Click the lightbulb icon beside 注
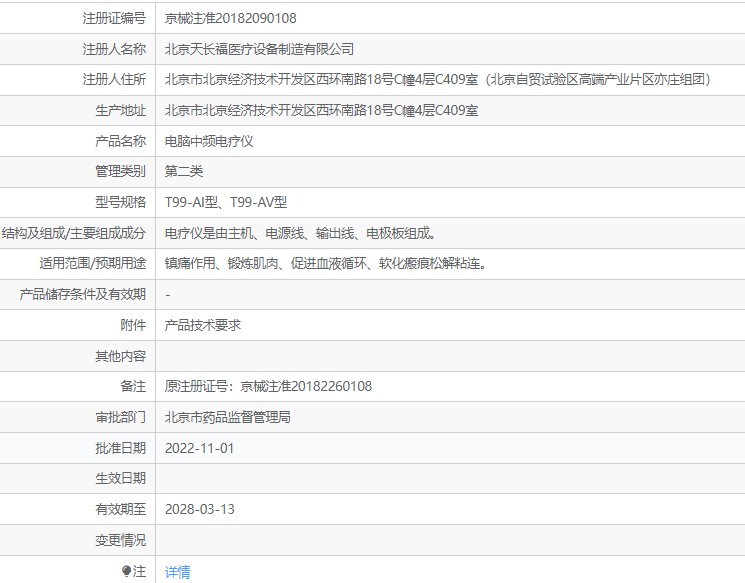The image size is (745, 583). pyautogui.click(x=126, y=571)
